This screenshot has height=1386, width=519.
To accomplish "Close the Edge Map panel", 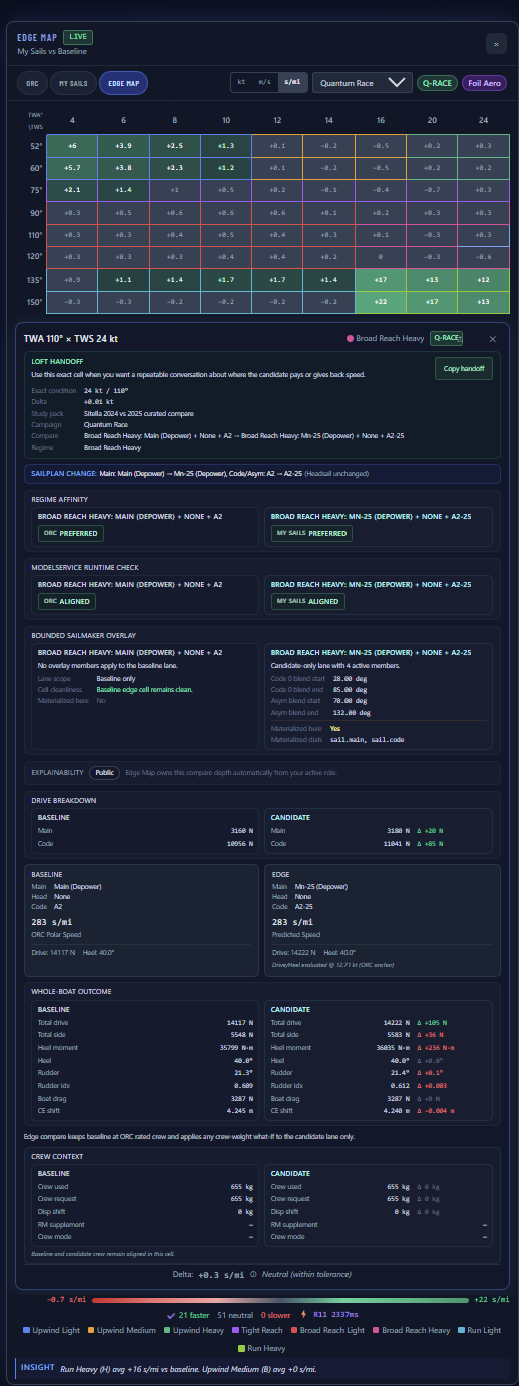I will pos(496,43).
